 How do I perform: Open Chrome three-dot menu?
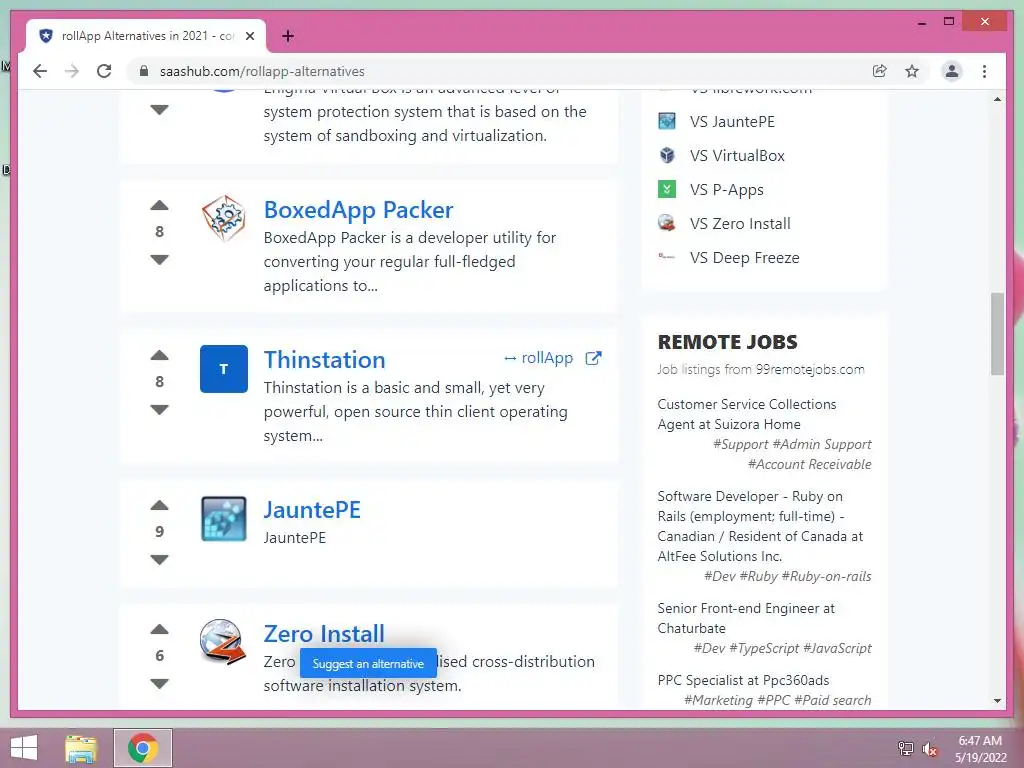pos(984,71)
